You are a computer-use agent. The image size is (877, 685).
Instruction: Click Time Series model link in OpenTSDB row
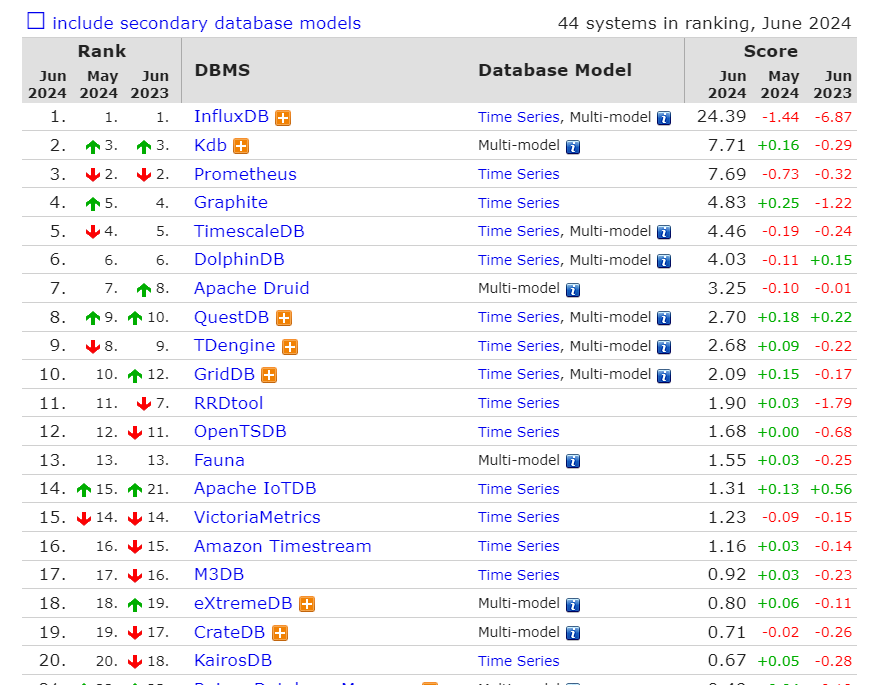click(518, 432)
